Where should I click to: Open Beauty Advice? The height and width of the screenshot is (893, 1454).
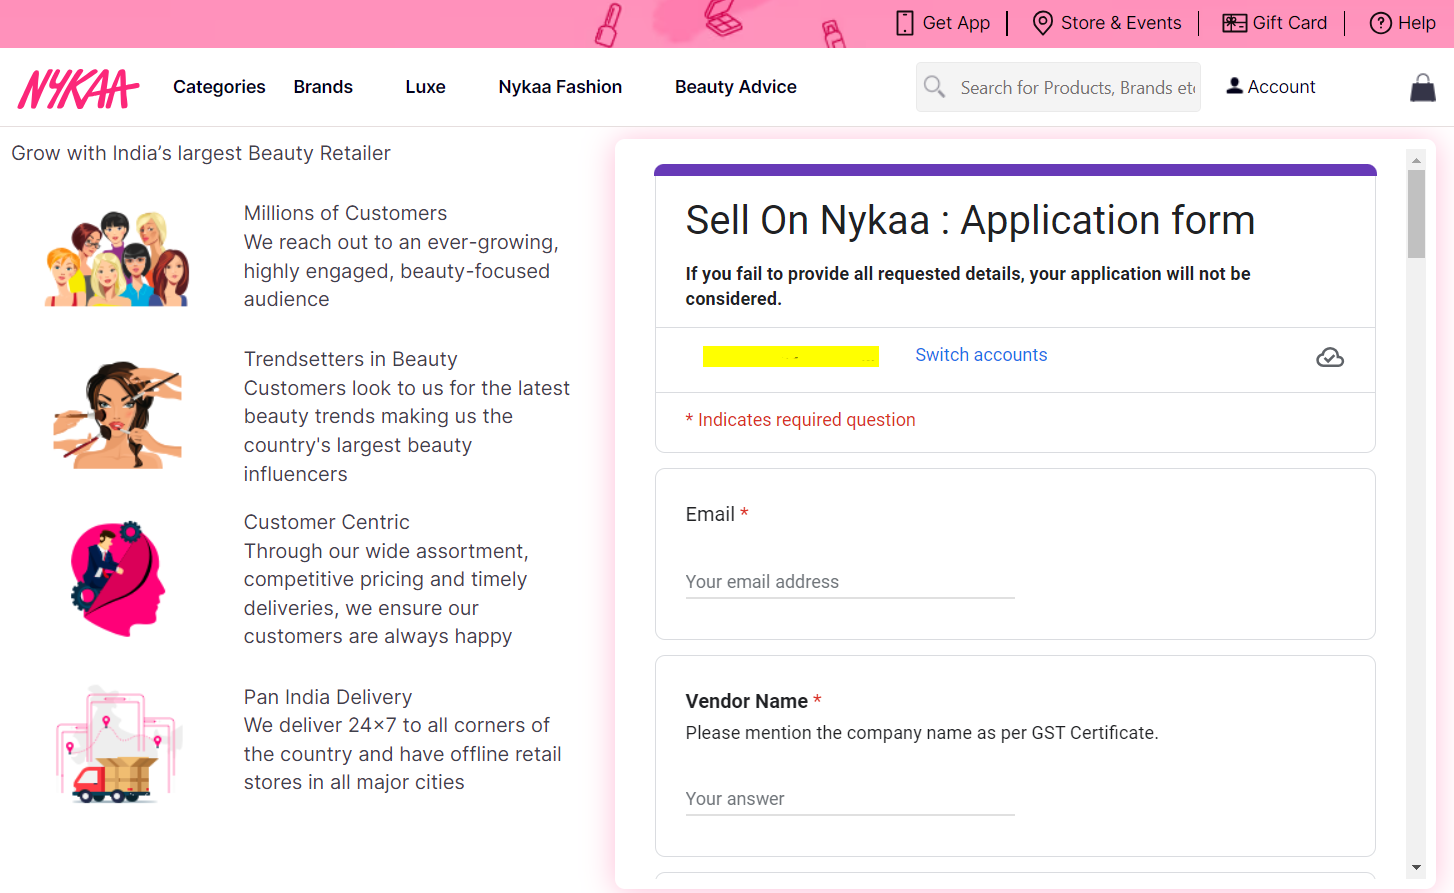tap(735, 87)
